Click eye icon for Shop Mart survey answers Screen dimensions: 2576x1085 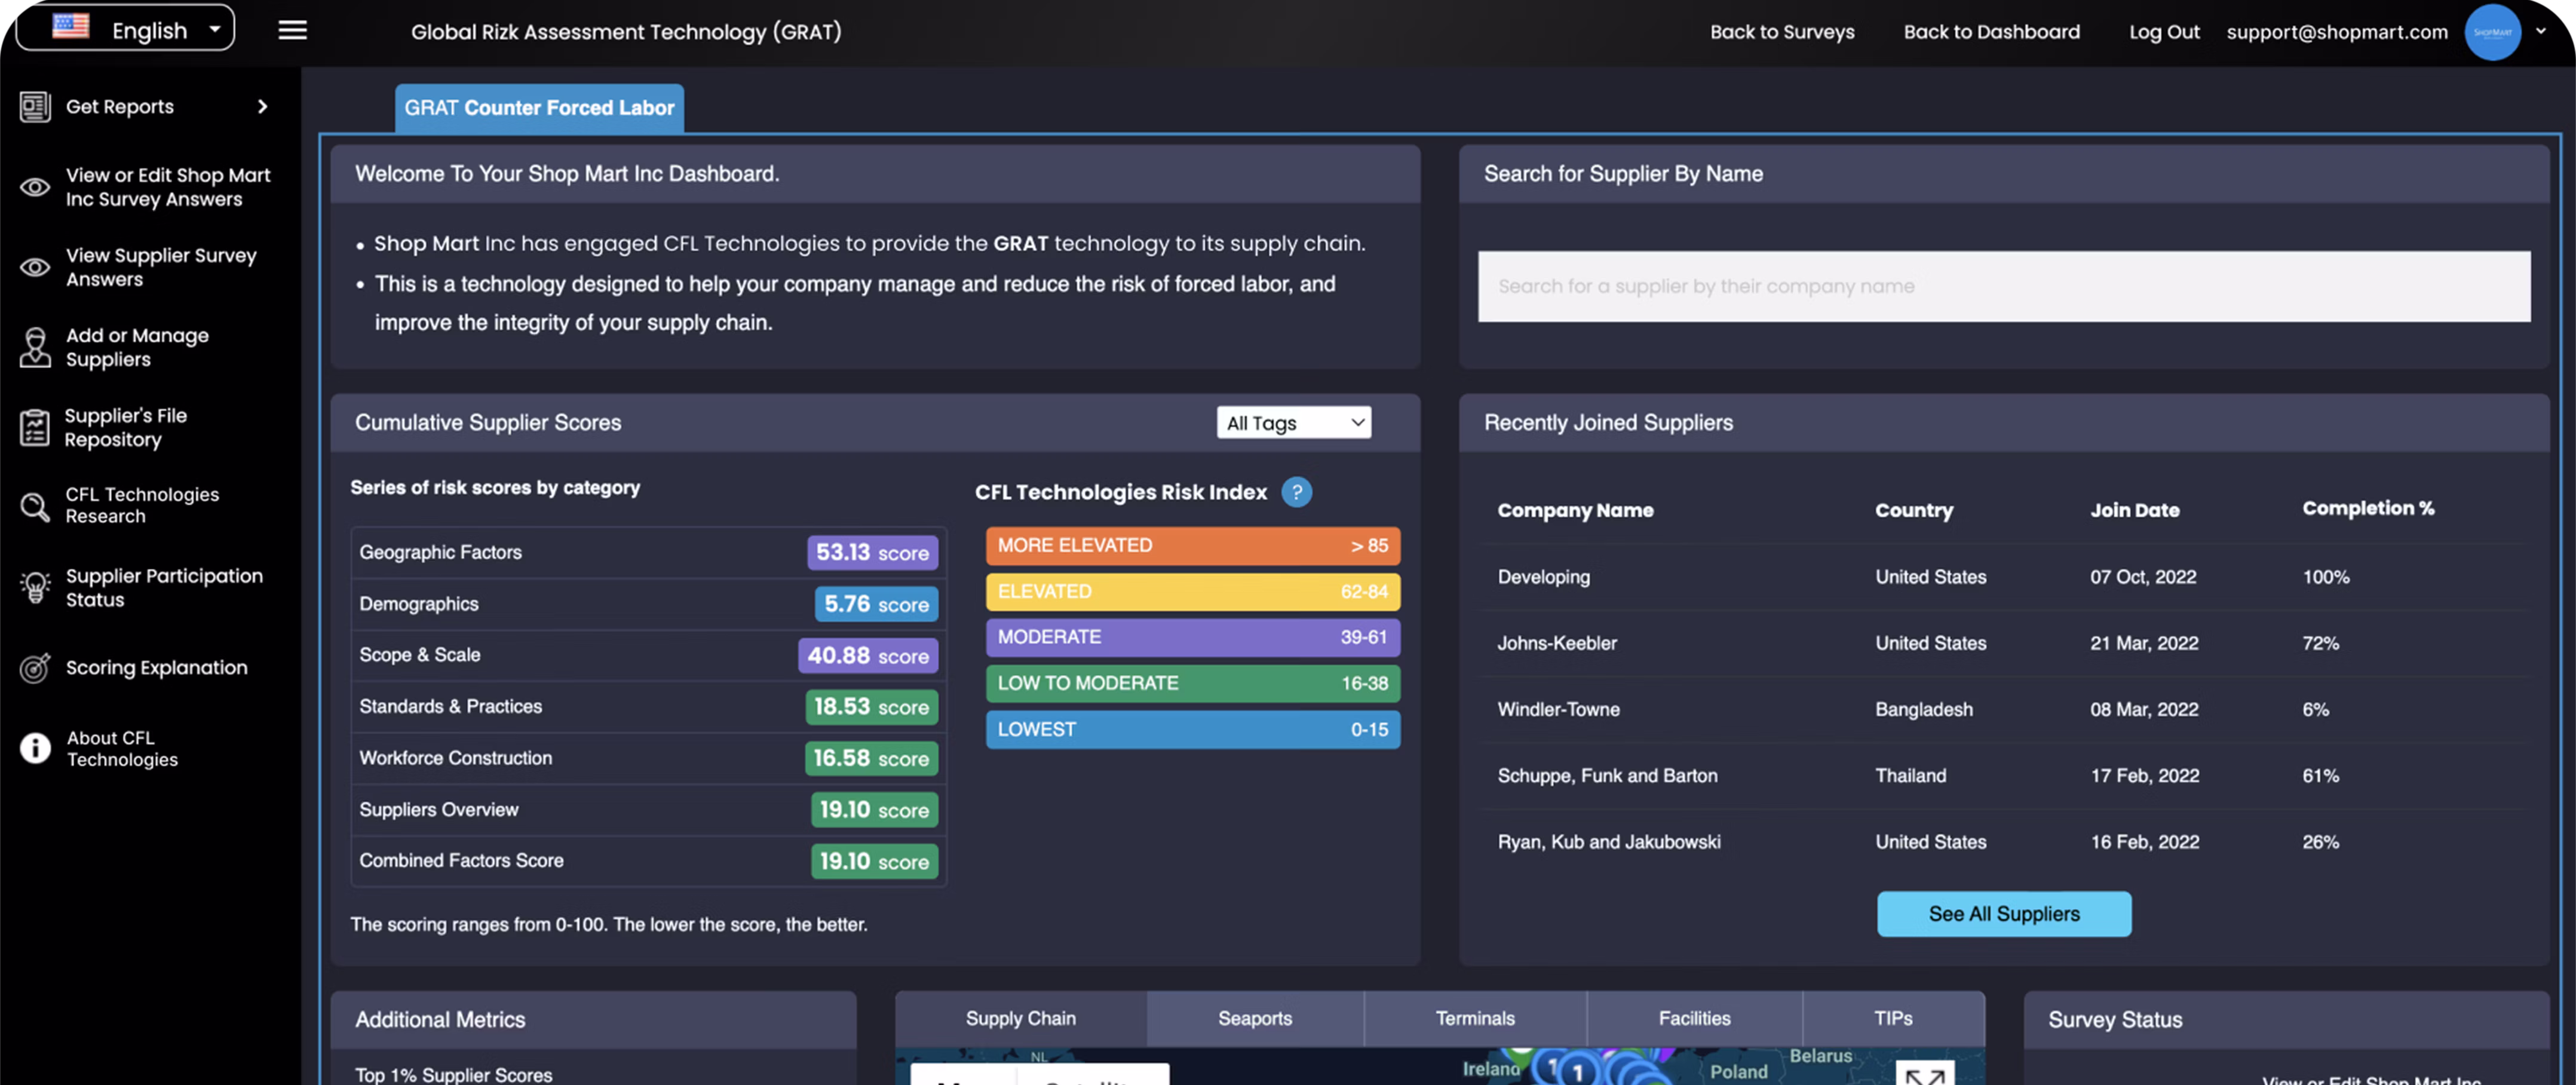coord(35,187)
